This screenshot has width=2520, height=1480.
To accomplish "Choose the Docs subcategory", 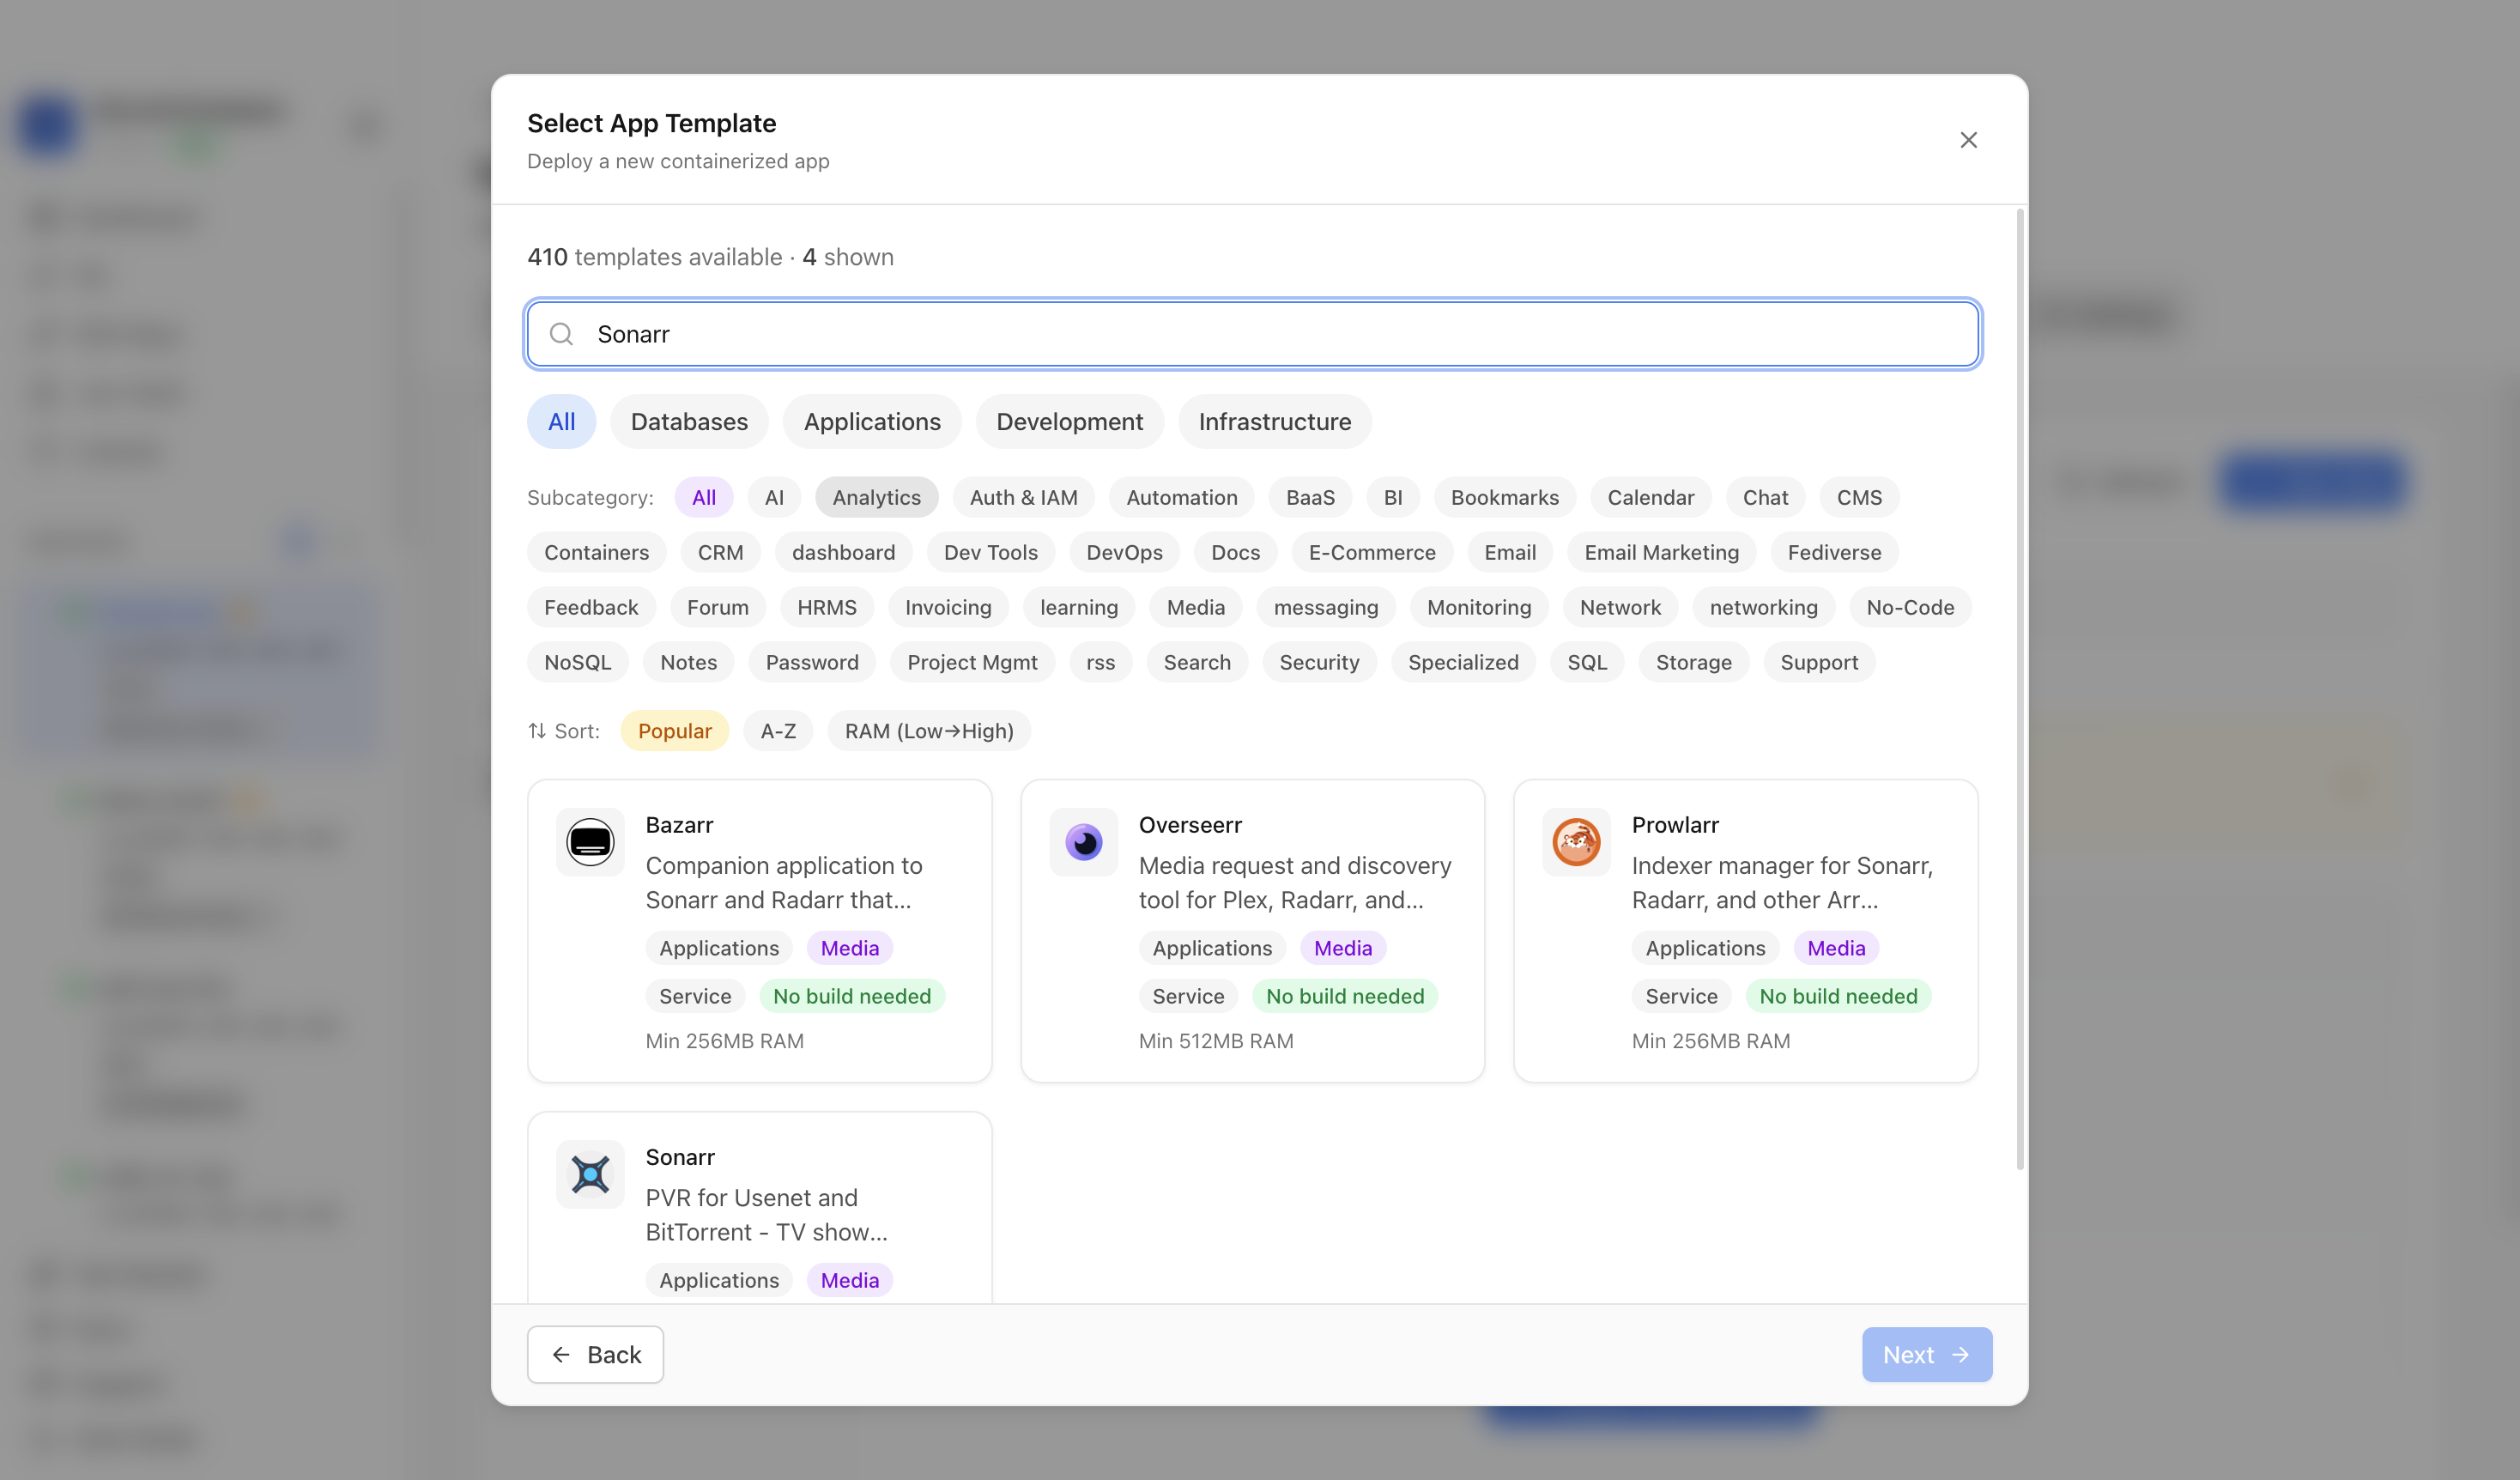I will pyautogui.click(x=1235, y=552).
